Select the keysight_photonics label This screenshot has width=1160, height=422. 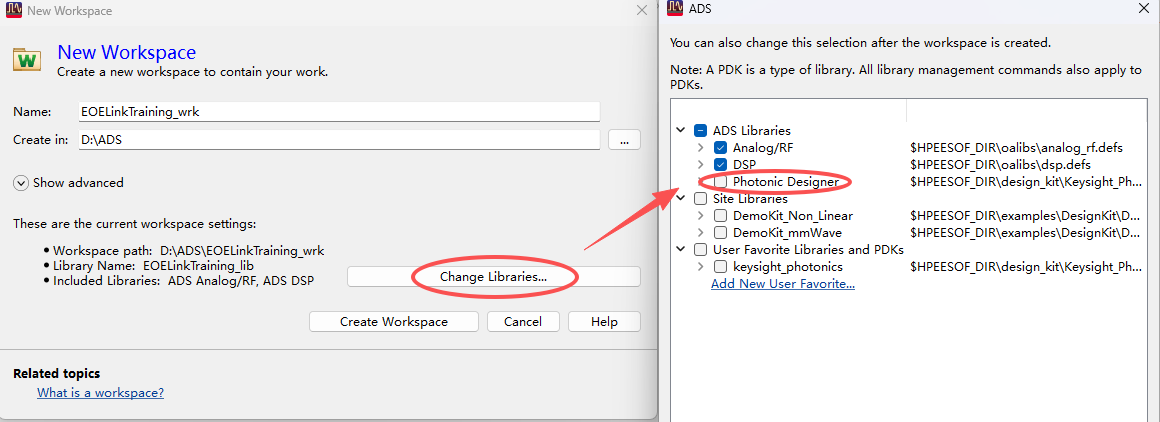click(x=788, y=267)
